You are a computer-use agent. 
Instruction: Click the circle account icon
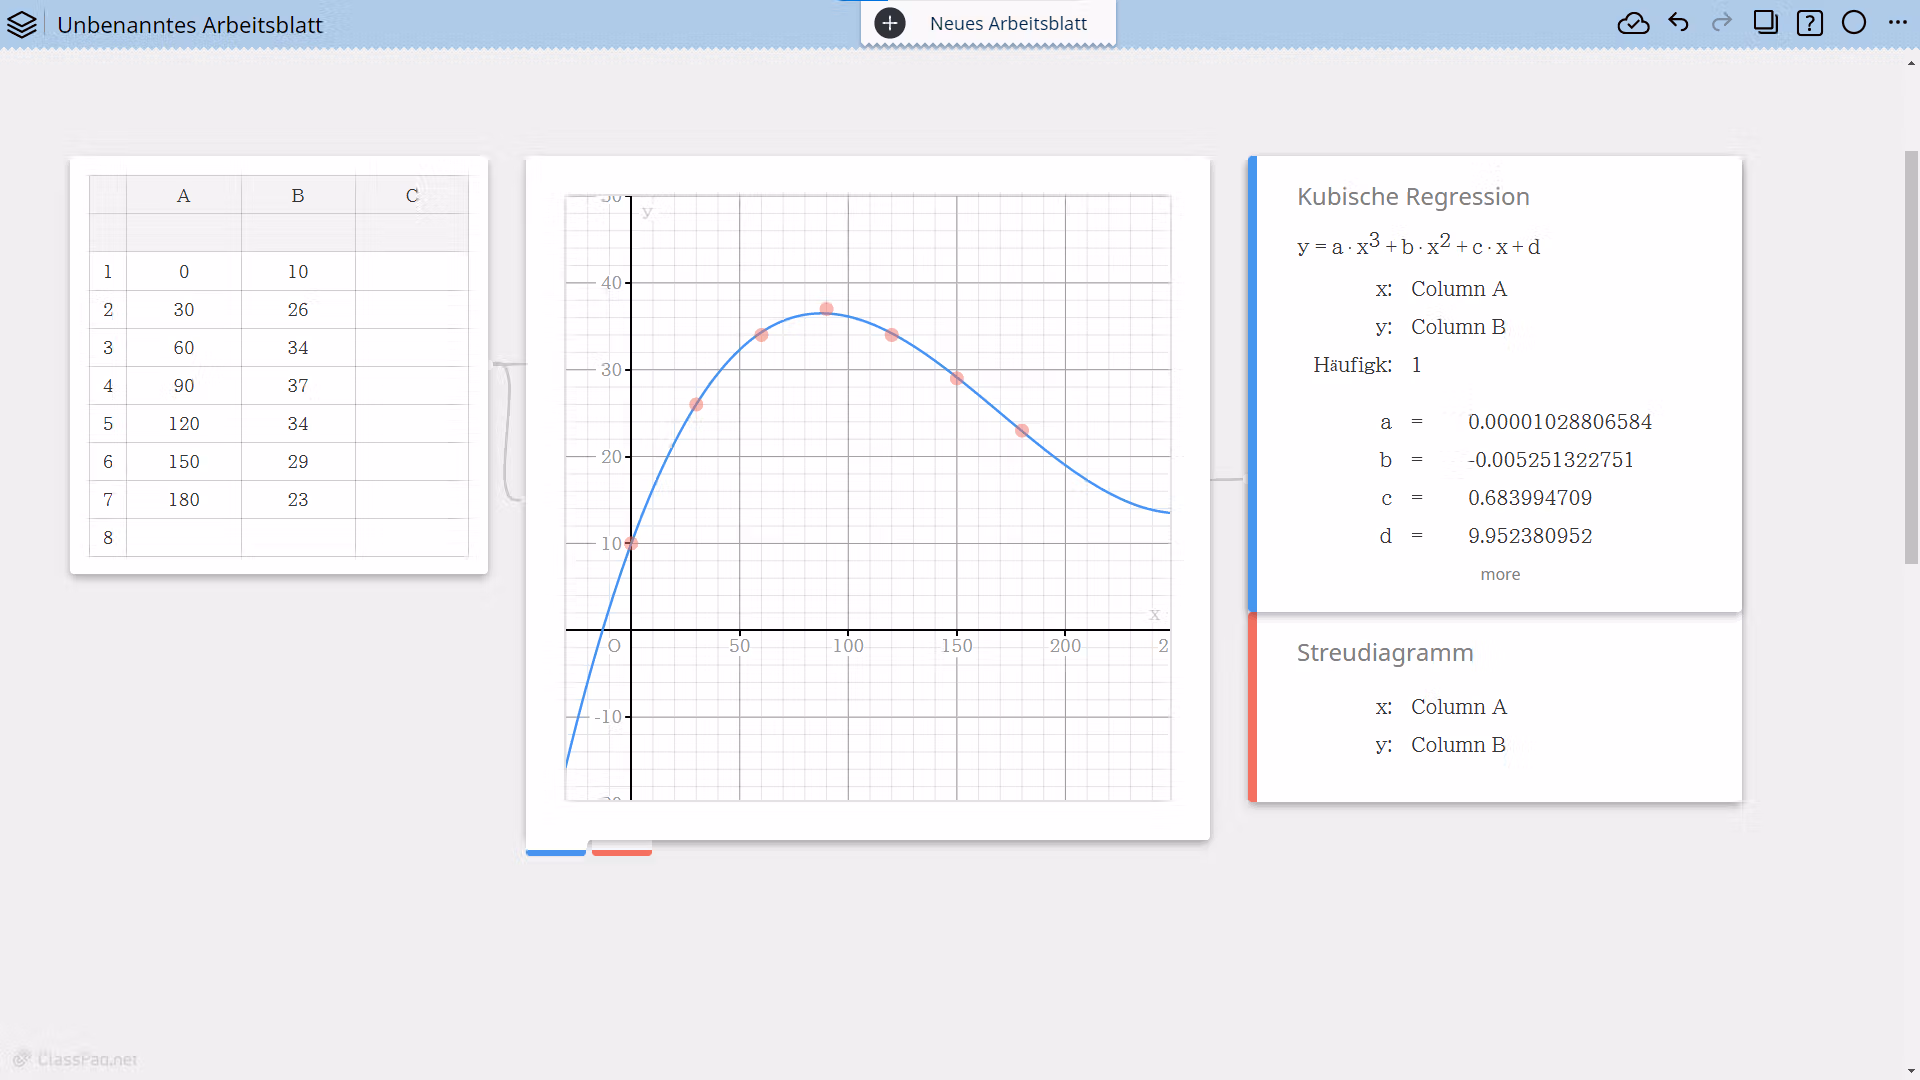click(x=1853, y=23)
